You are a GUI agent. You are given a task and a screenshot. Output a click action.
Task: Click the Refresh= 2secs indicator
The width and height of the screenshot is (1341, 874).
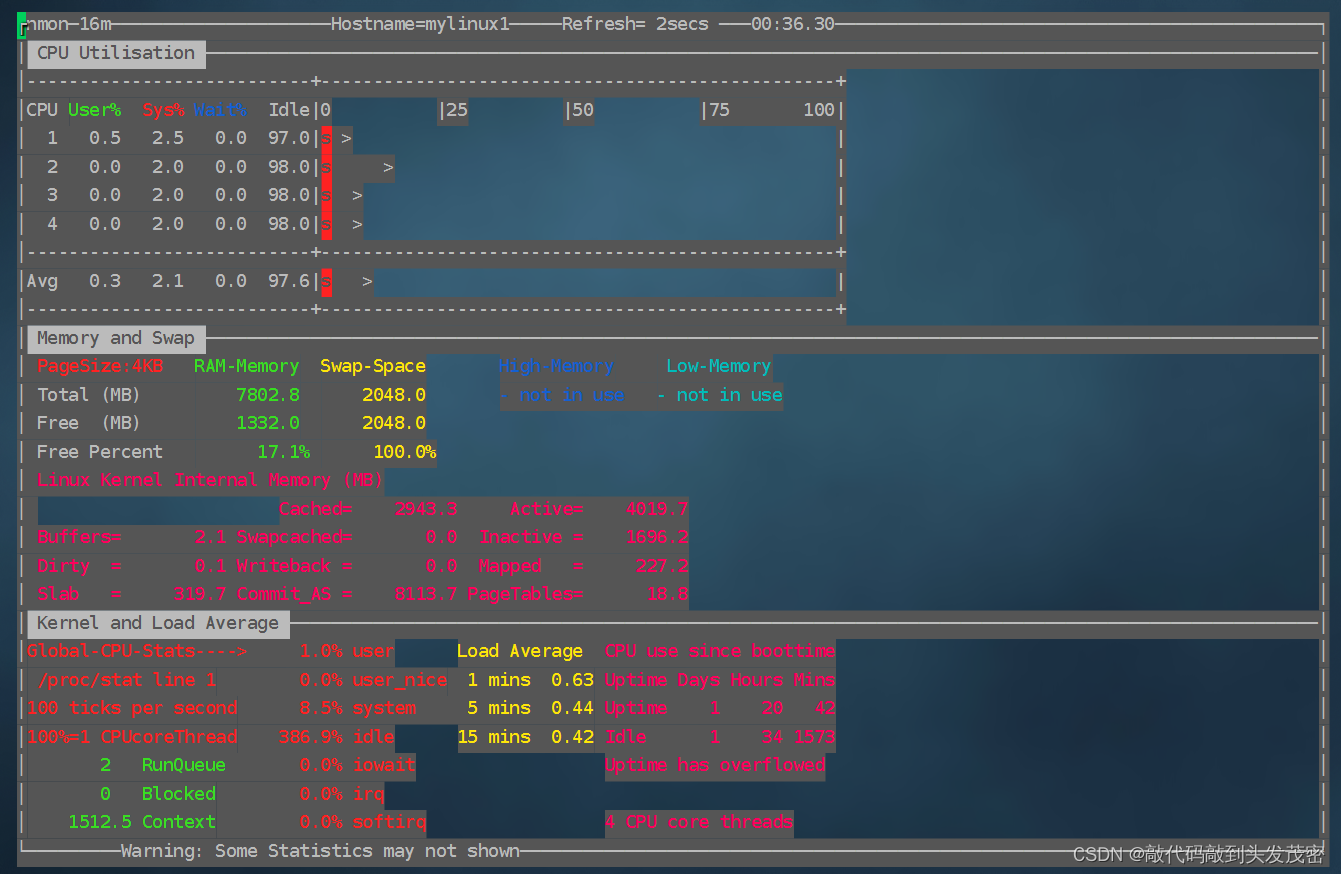click(x=635, y=24)
